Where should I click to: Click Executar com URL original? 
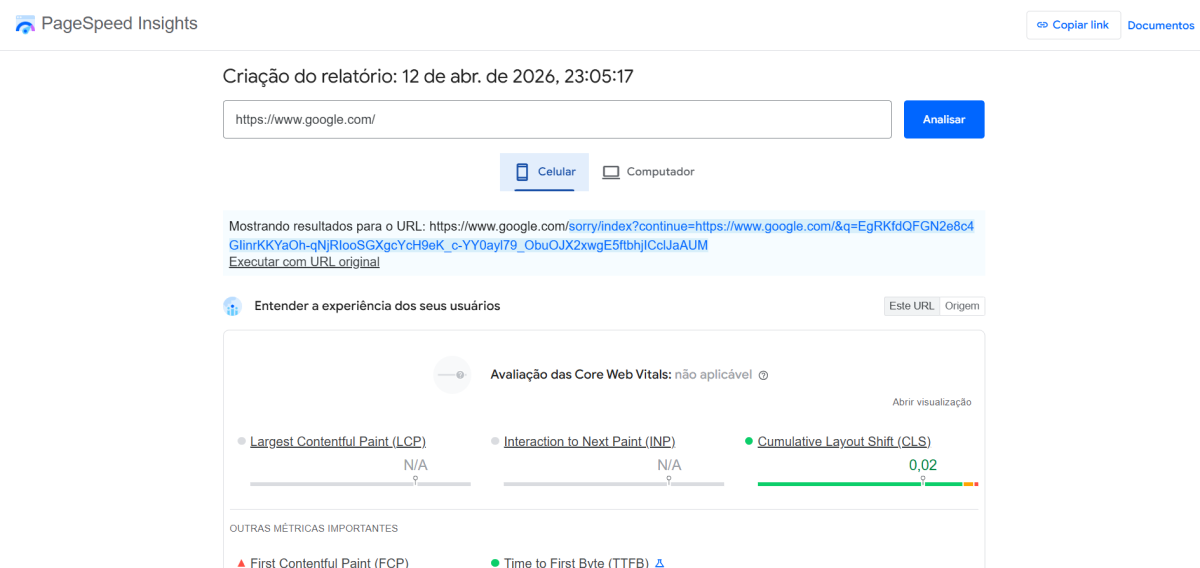pyautogui.click(x=304, y=262)
